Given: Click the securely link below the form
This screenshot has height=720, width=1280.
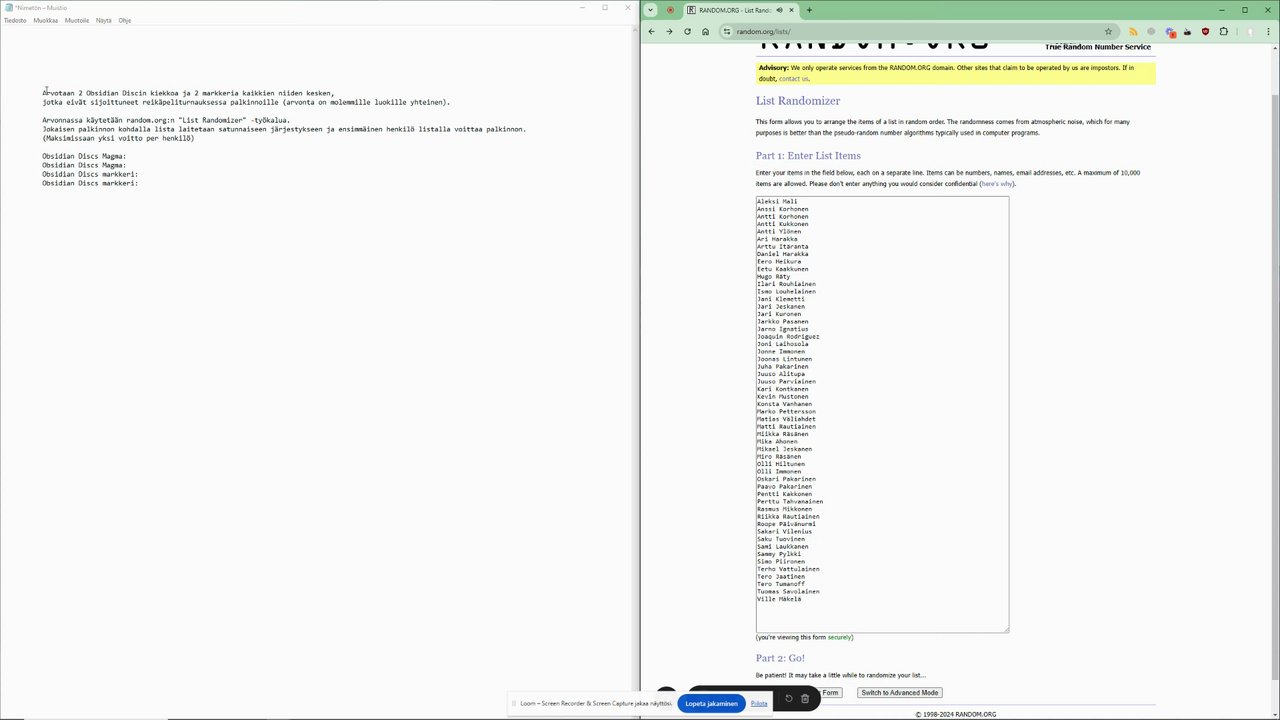Looking at the screenshot, I should click(839, 637).
